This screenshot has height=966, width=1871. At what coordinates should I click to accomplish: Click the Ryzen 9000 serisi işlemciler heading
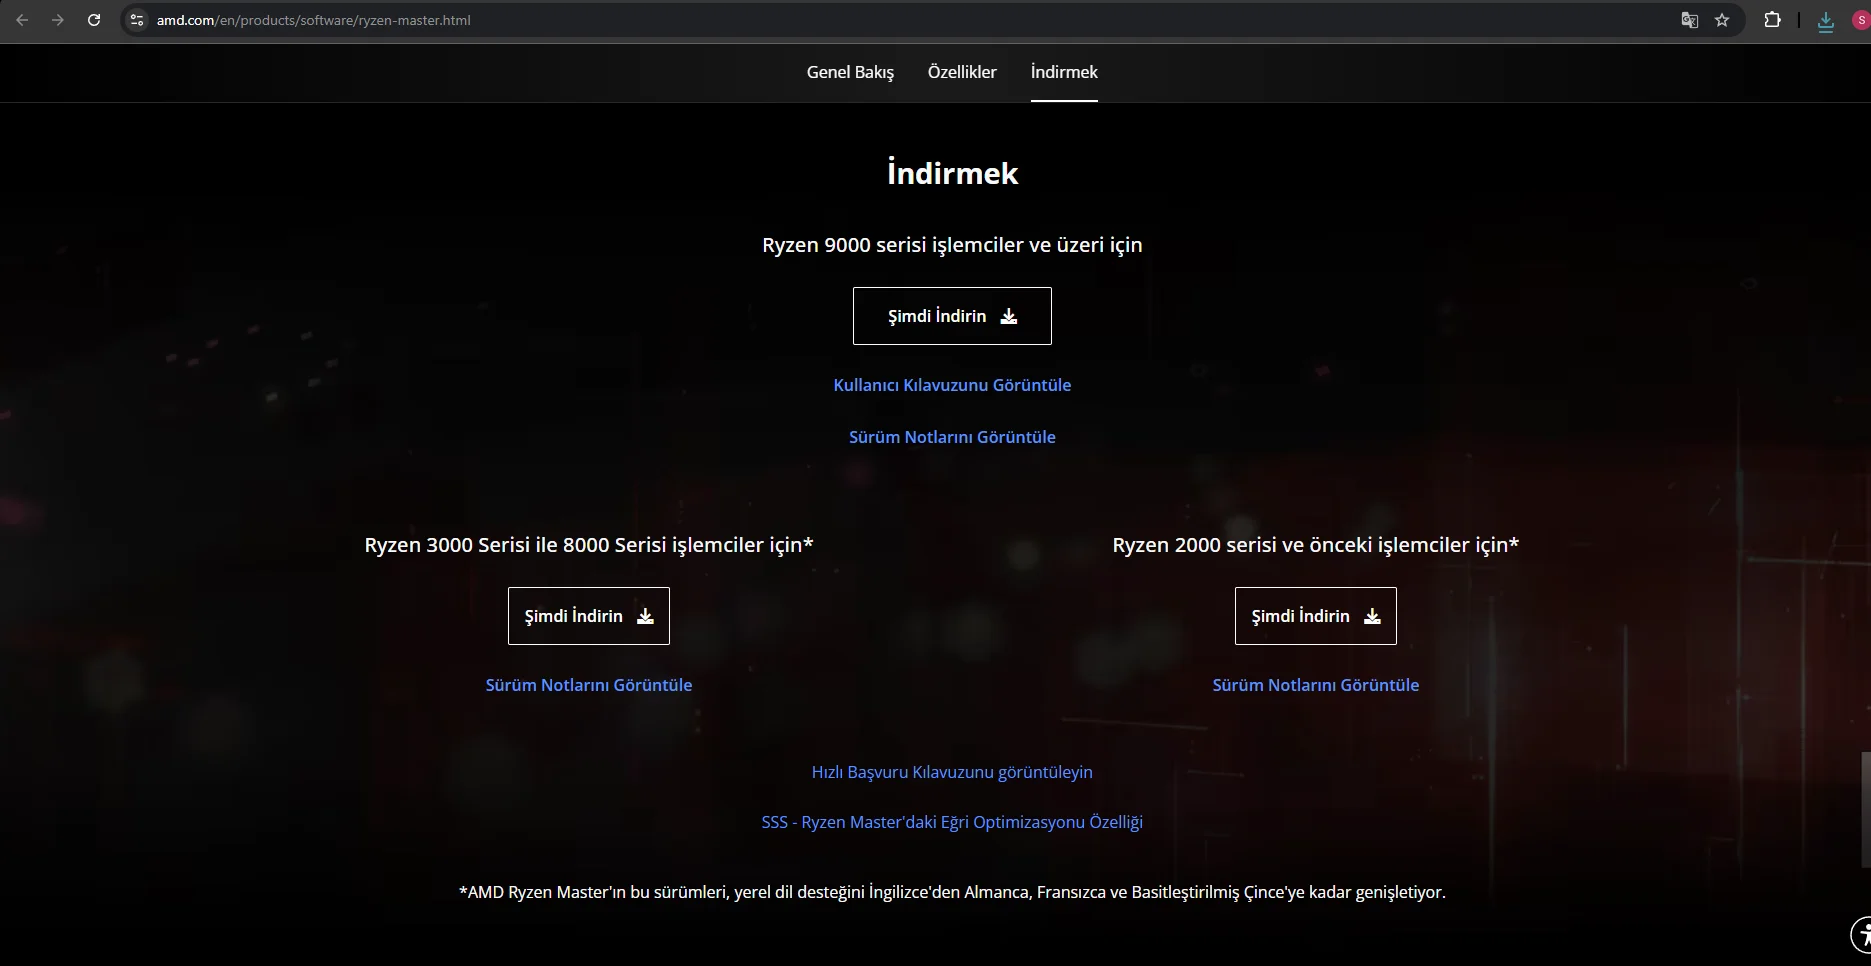point(952,245)
